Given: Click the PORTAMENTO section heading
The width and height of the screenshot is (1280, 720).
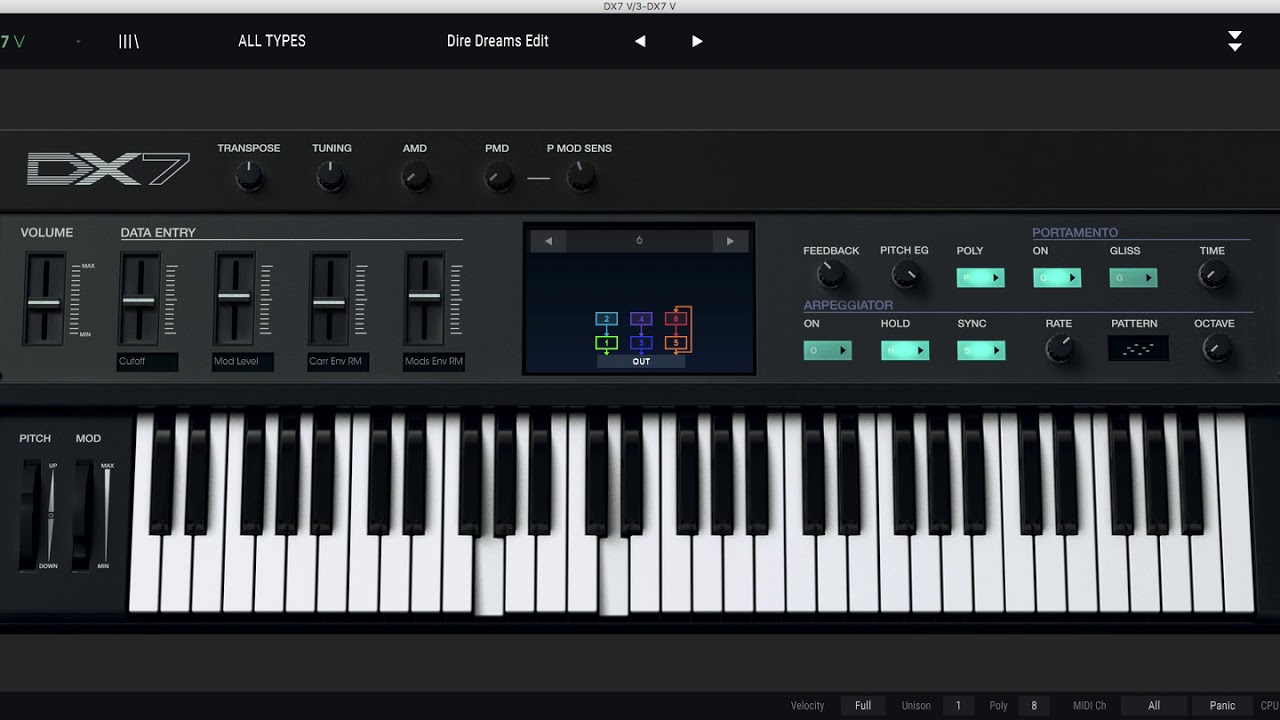Looking at the screenshot, I should coord(1075,233).
